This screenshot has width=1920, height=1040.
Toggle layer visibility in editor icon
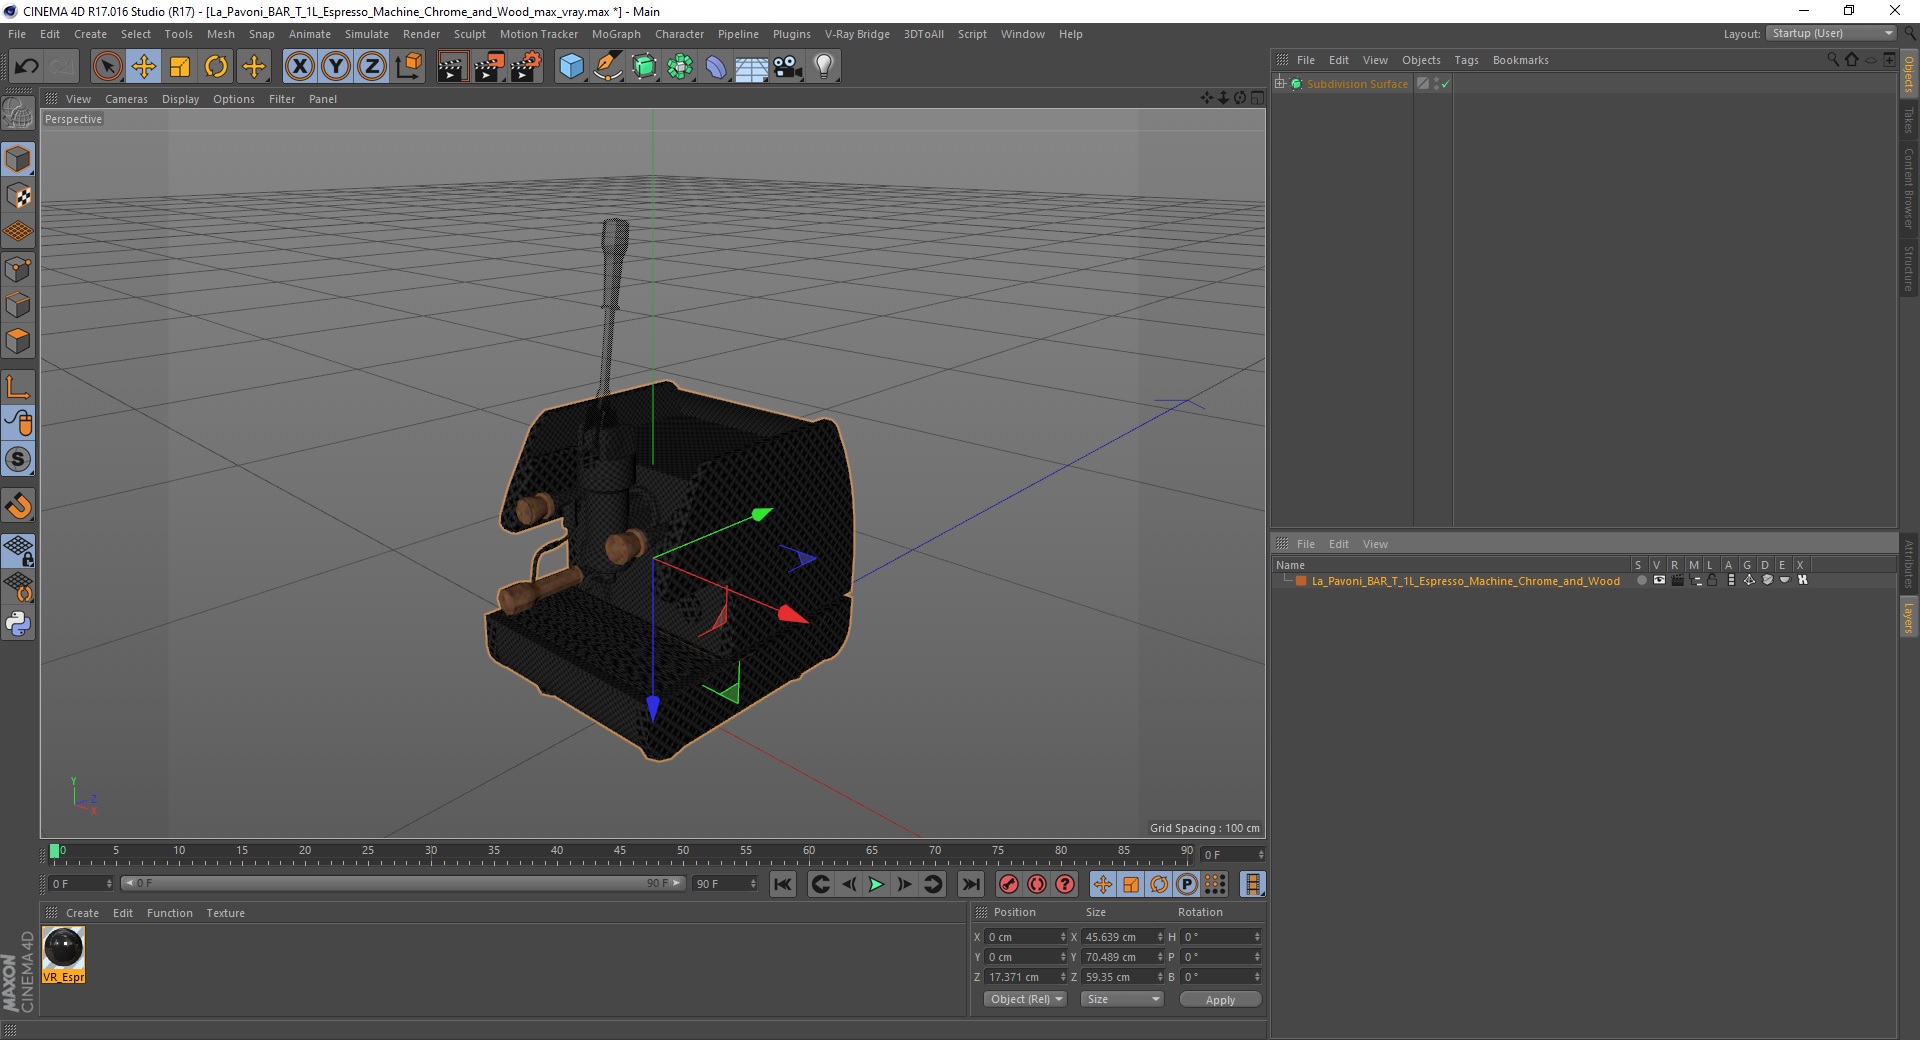click(1659, 580)
